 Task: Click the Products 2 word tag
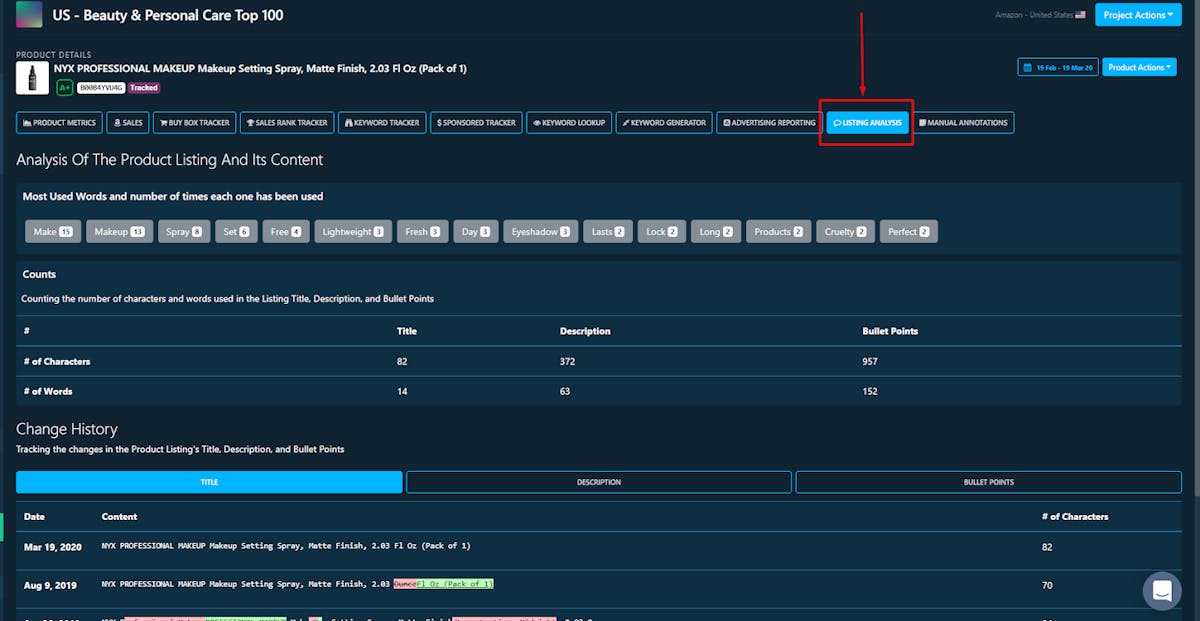pyautogui.click(x=778, y=232)
